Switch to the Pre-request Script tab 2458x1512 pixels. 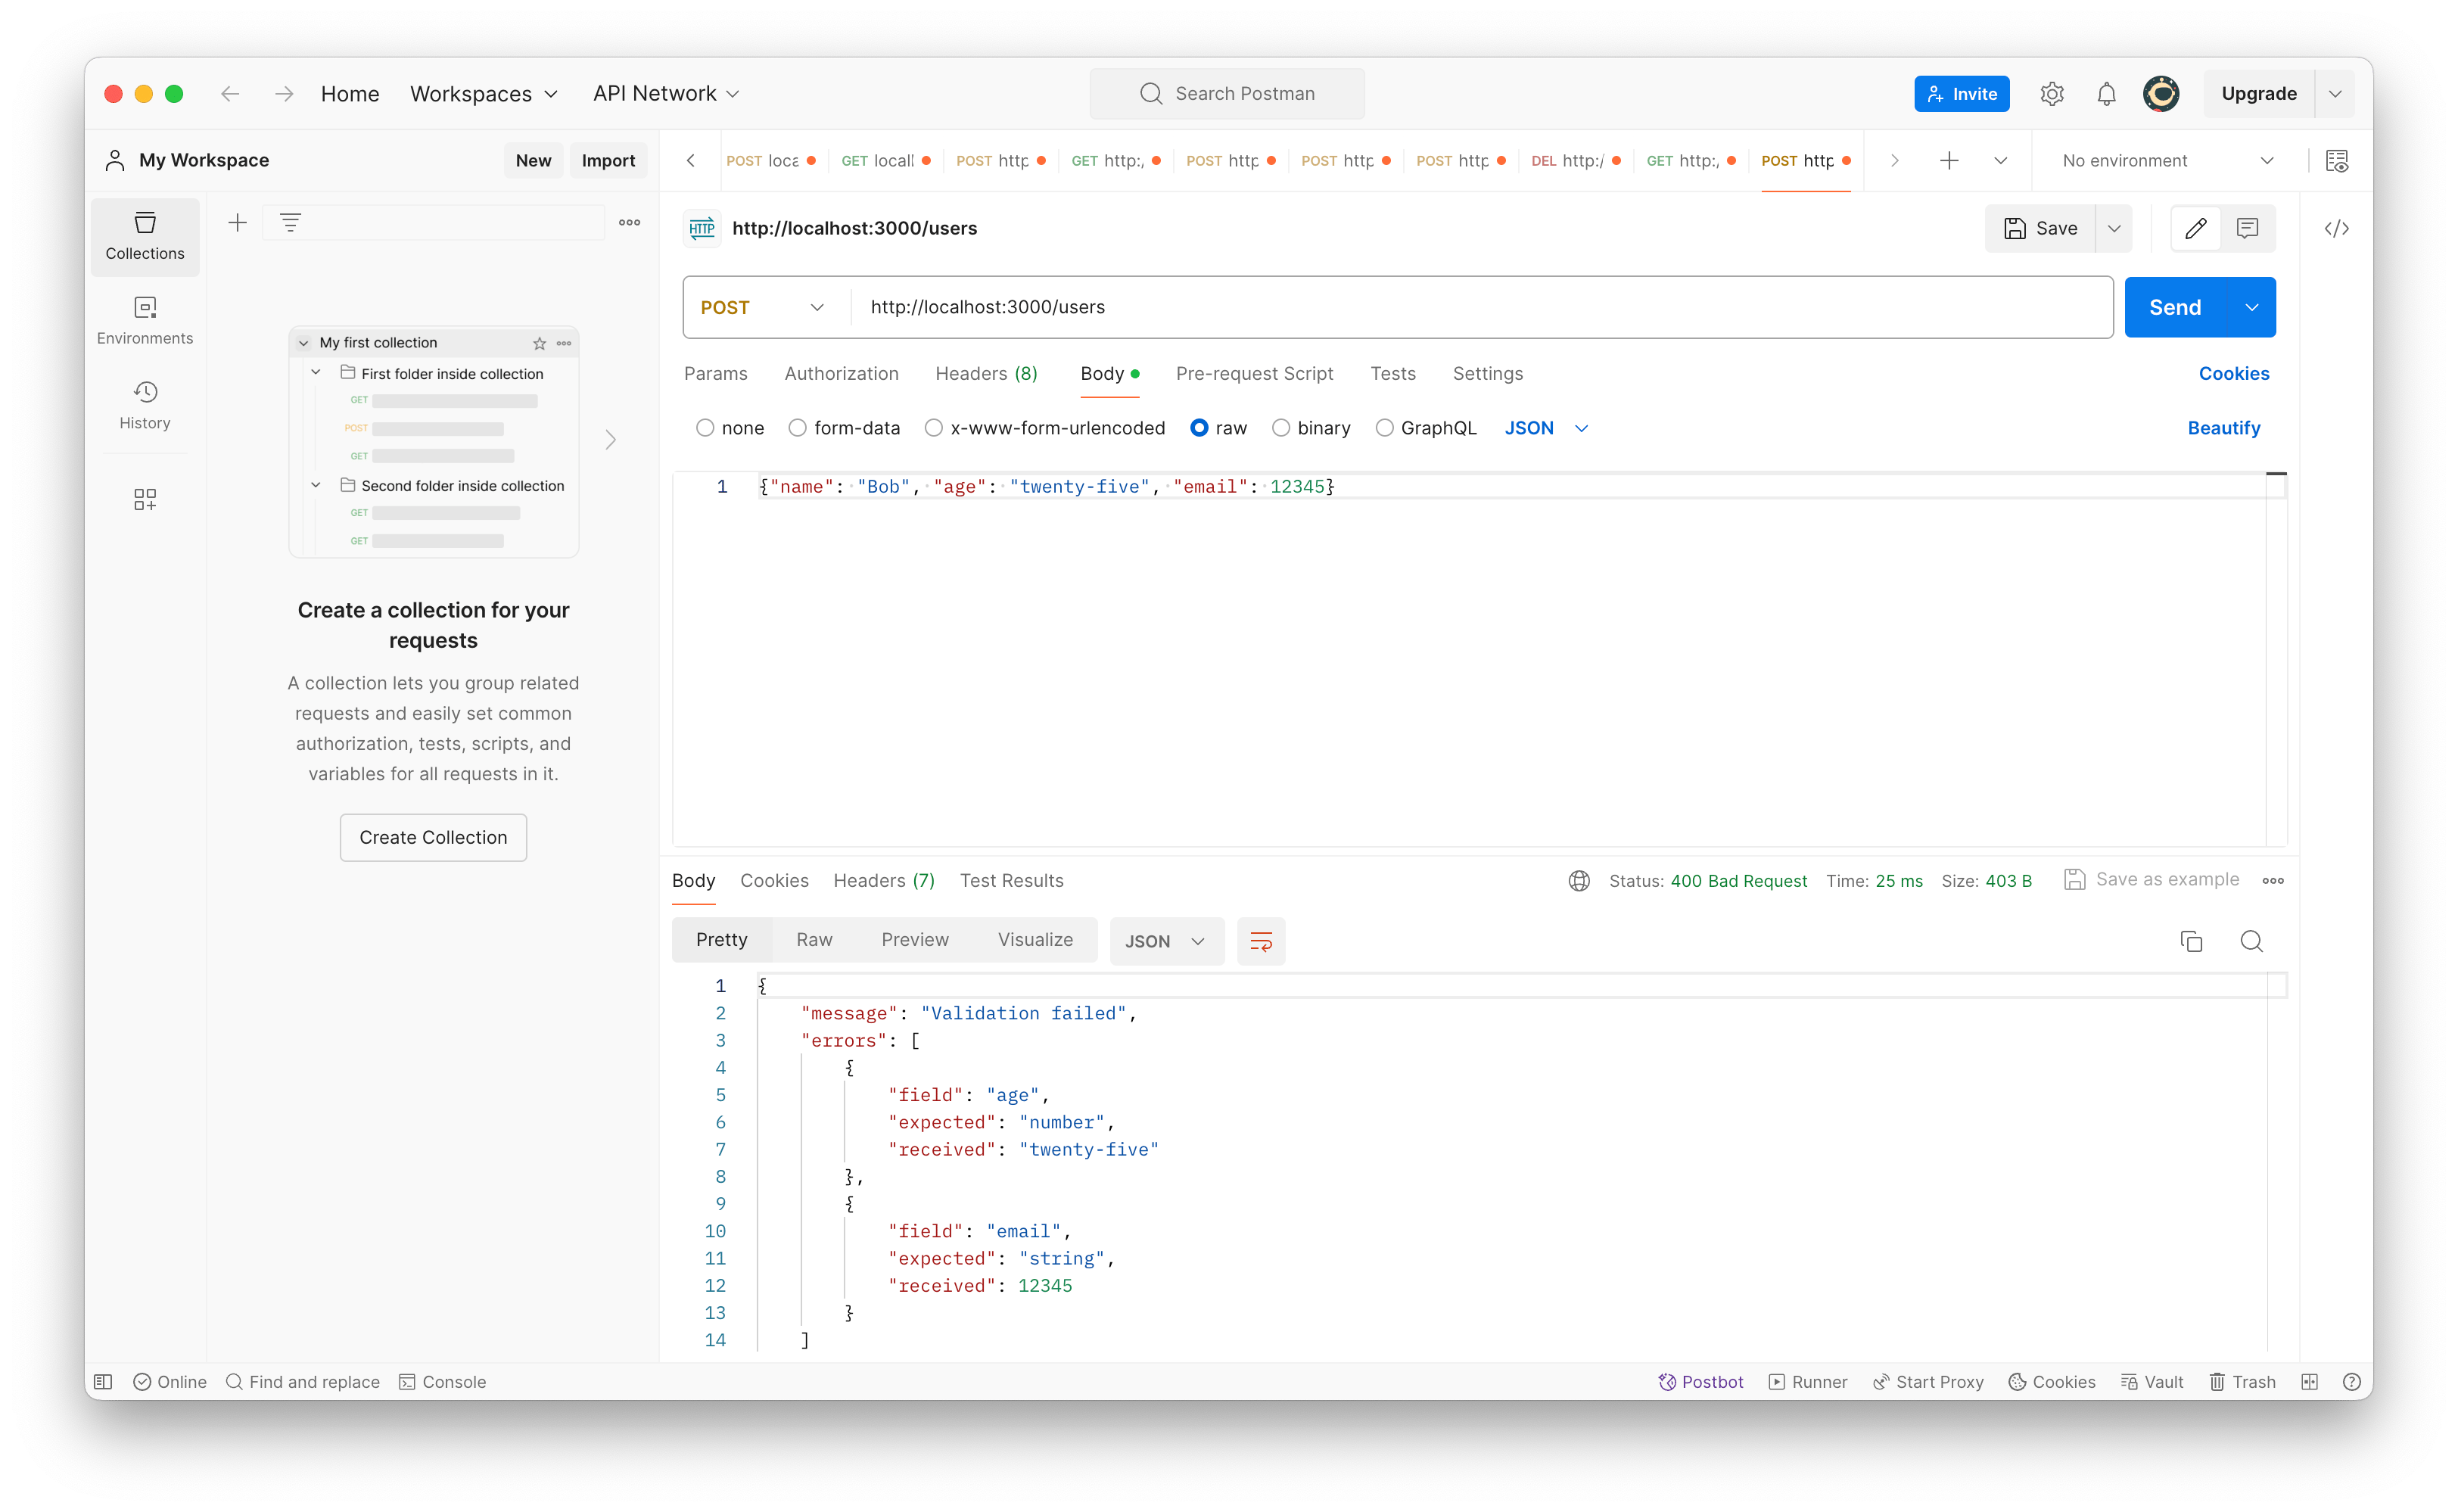click(1254, 373)
